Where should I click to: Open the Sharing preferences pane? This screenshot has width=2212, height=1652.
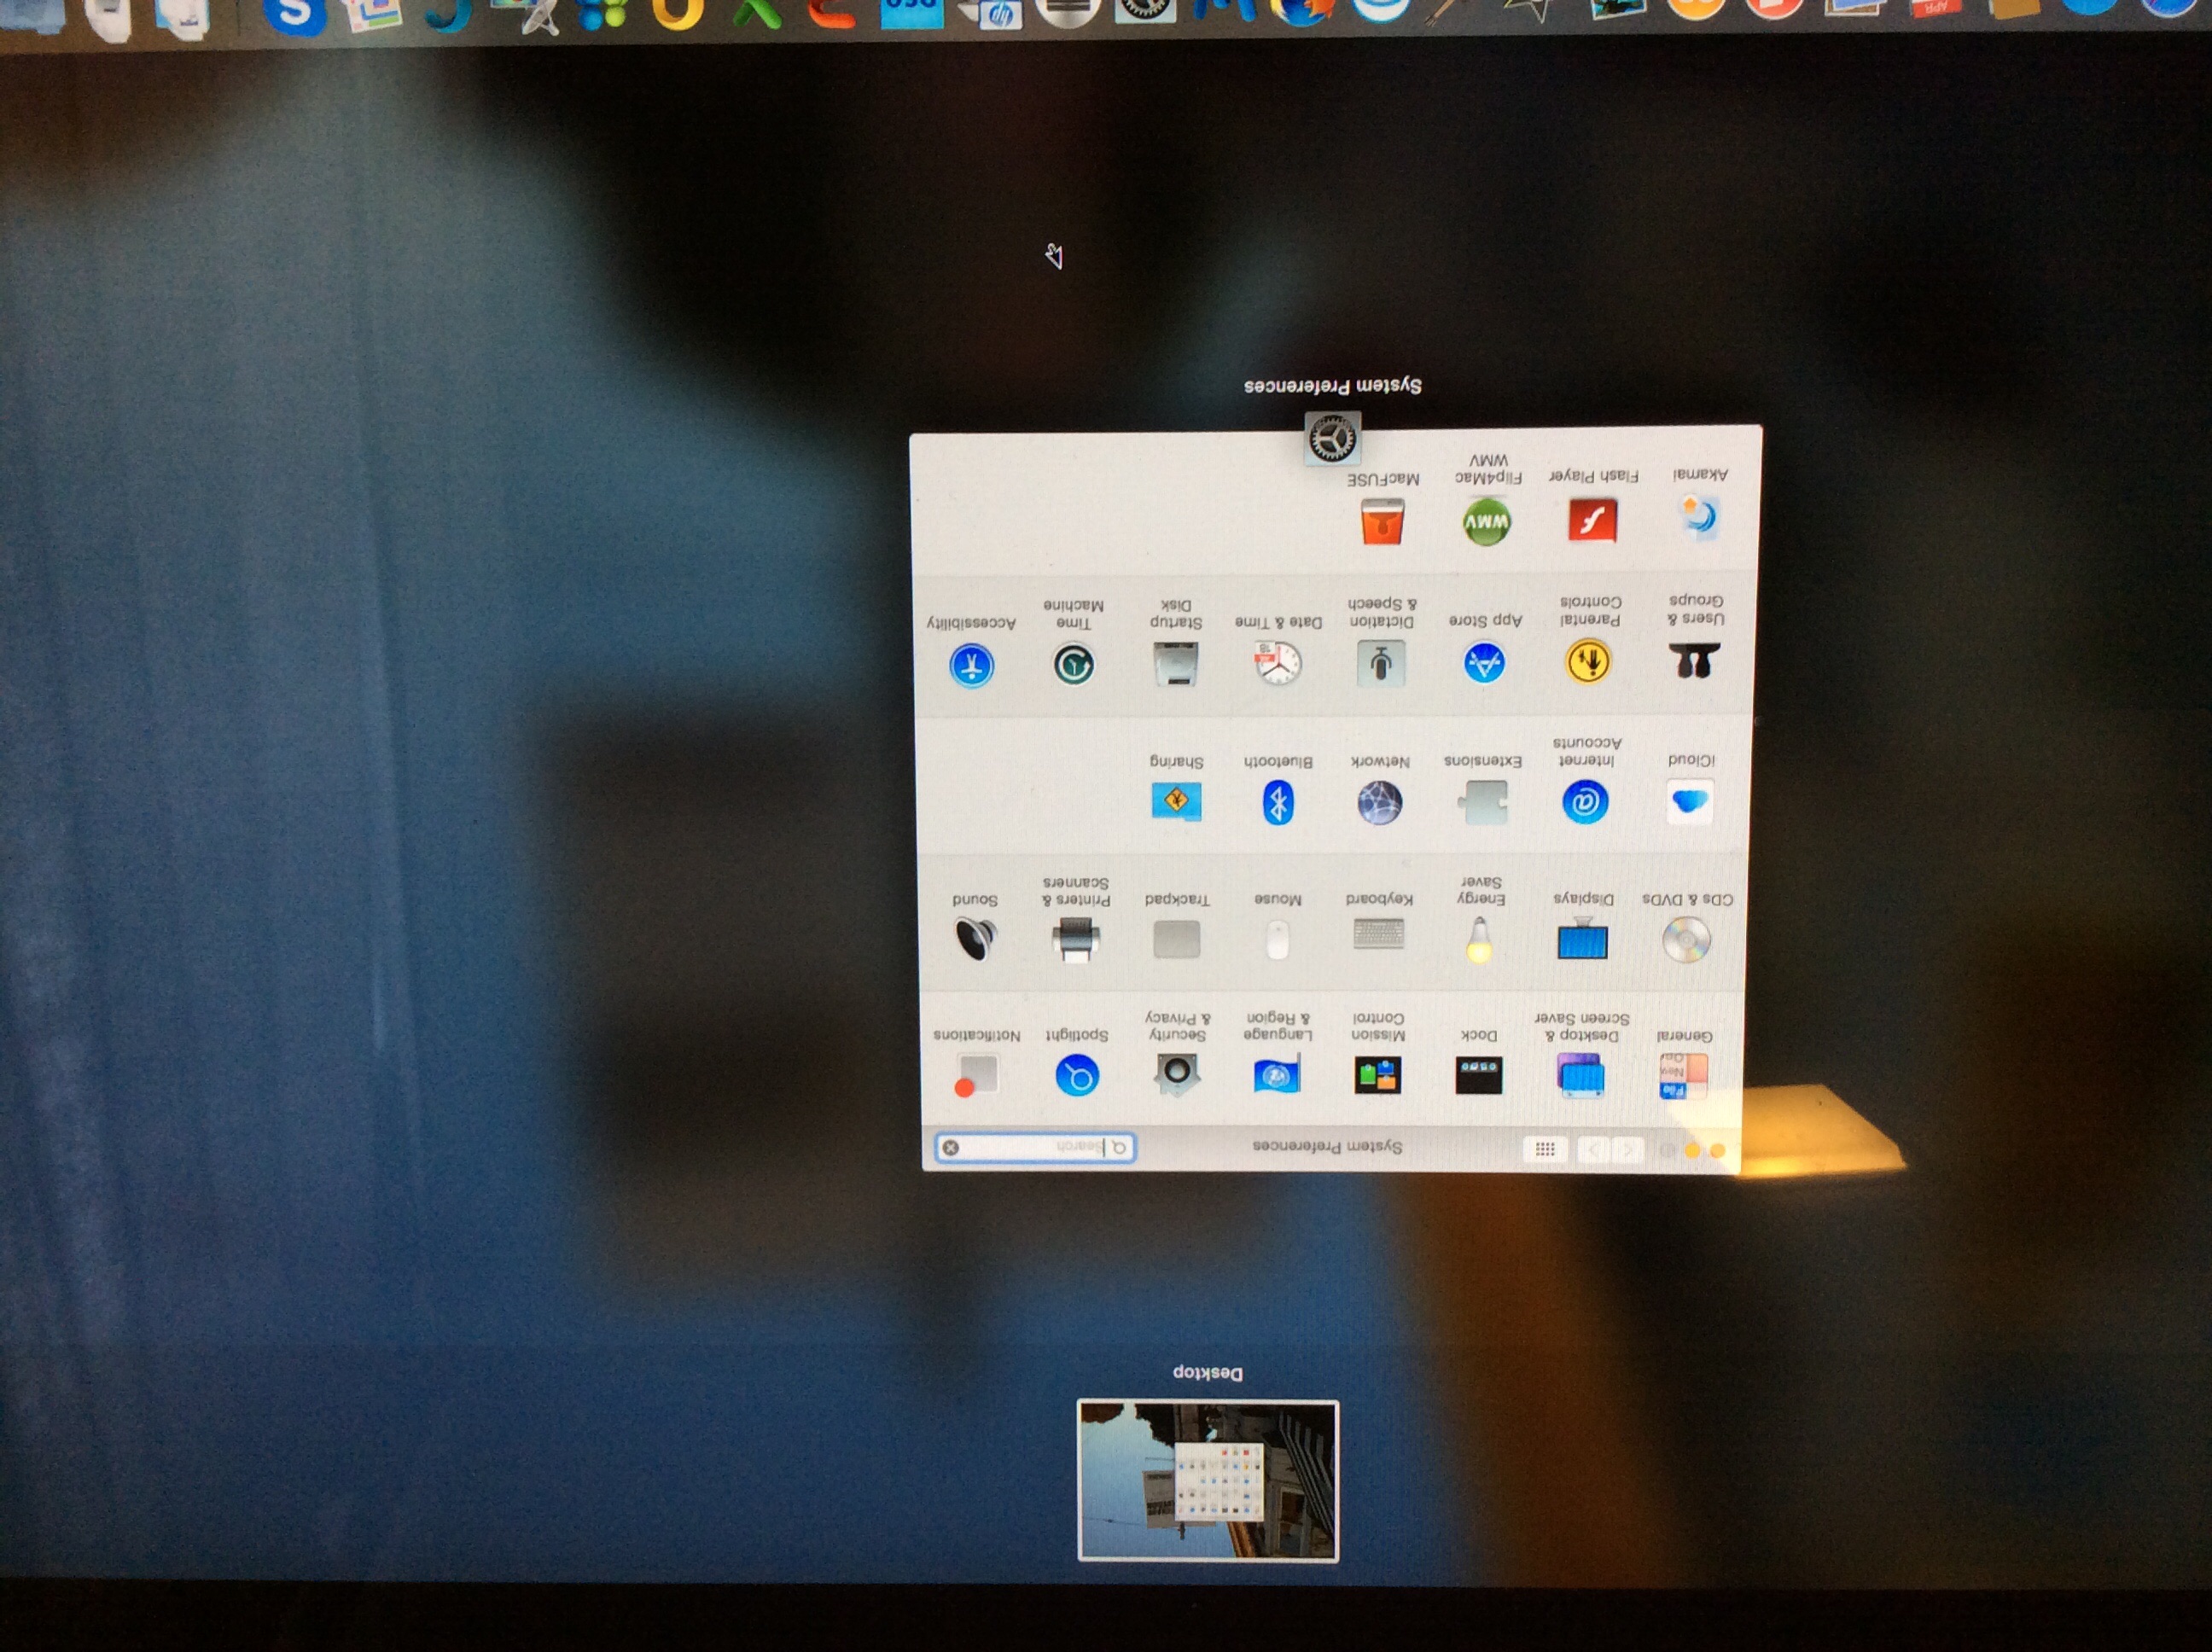[1176, 801]
